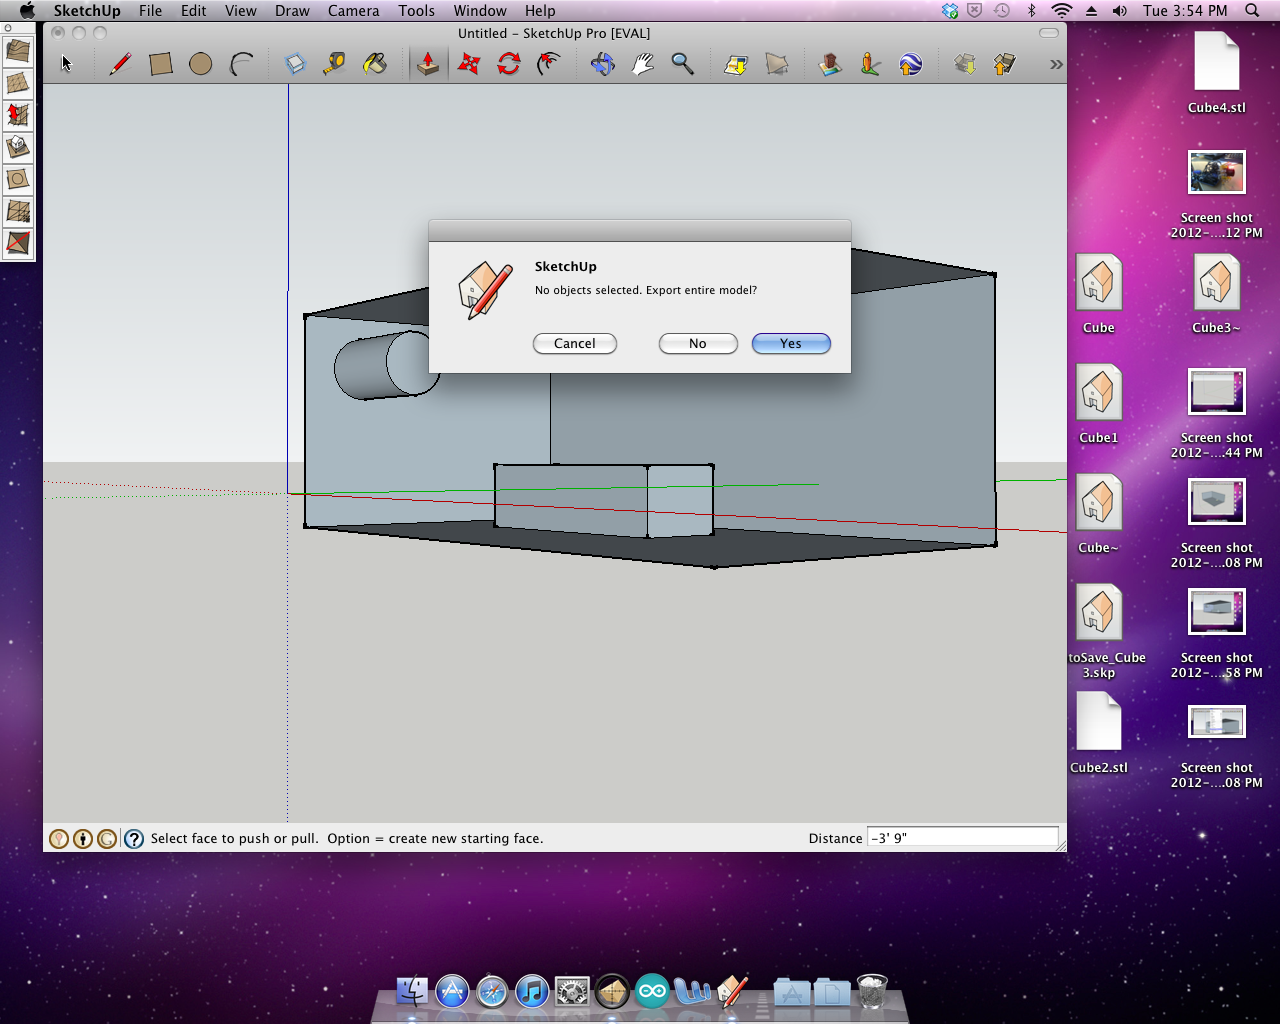Dismiss the export dialog with Cancel
The image size is (1280, 1024).
[x=575, y=343]
